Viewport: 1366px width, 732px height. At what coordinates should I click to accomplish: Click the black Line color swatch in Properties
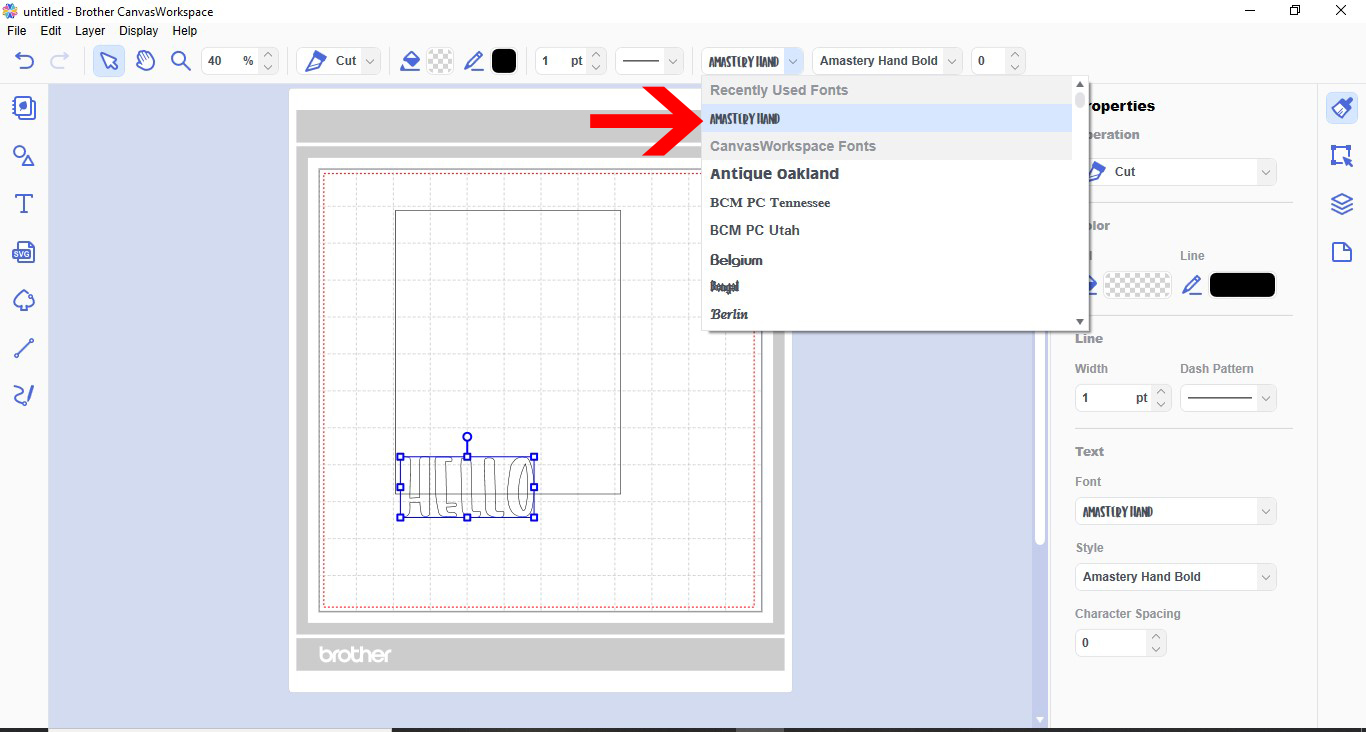click(1242, 285)
